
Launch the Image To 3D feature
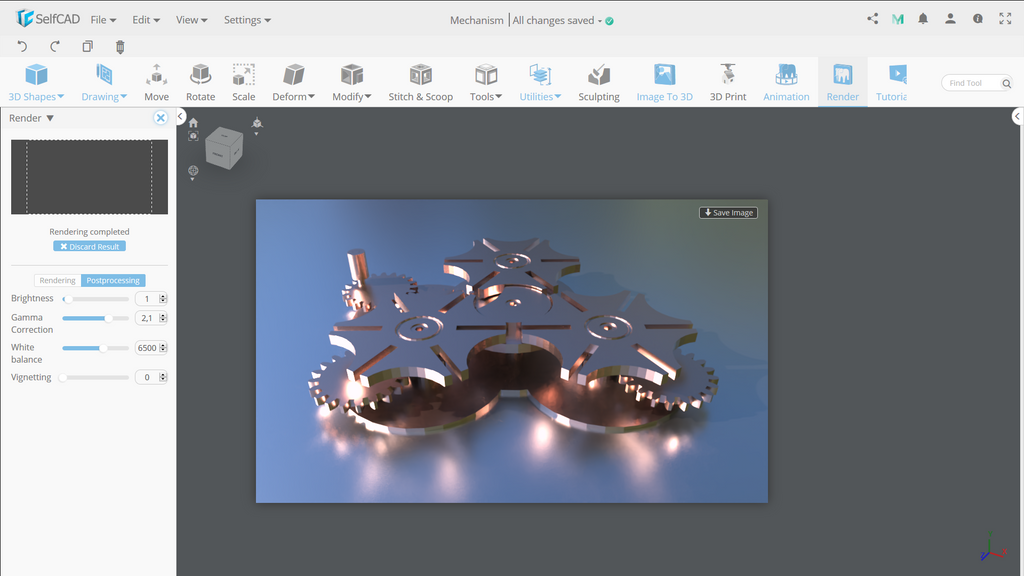click(664, 82)
